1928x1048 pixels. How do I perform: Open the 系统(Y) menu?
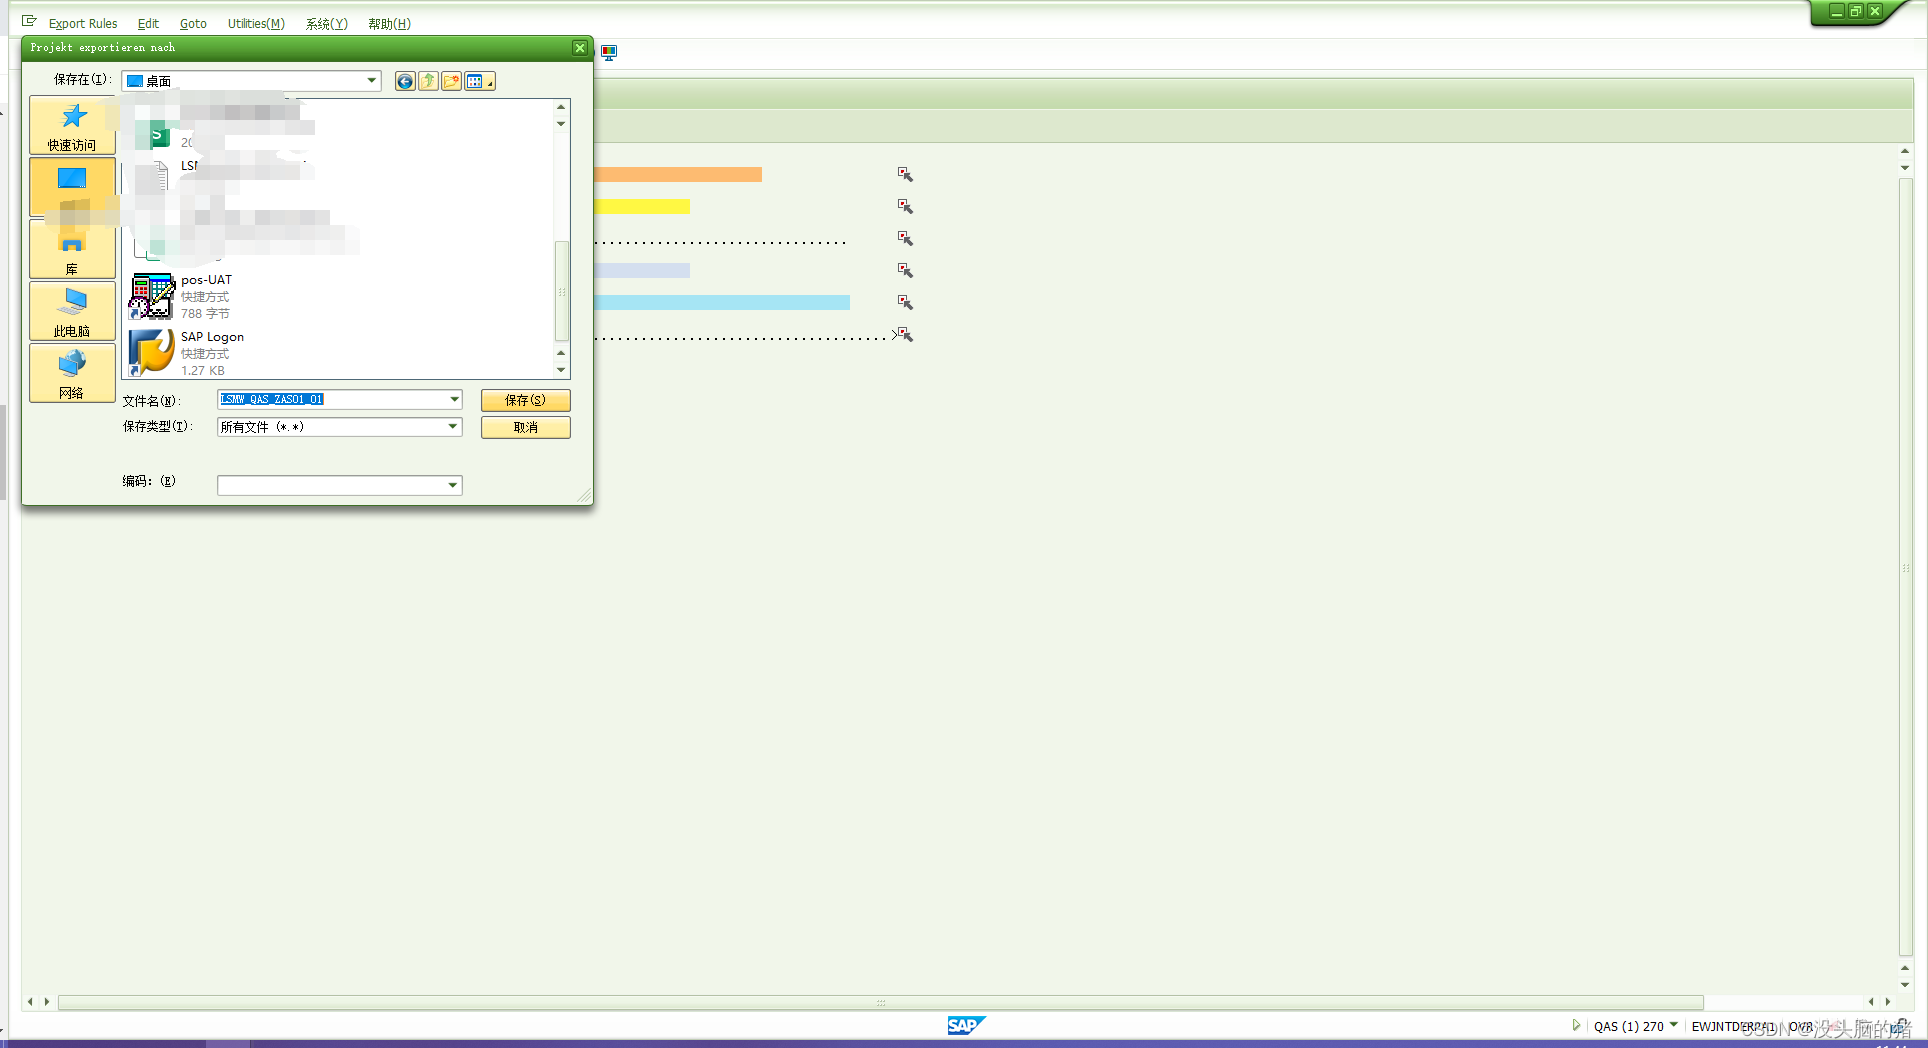click(x=327, y=23)
